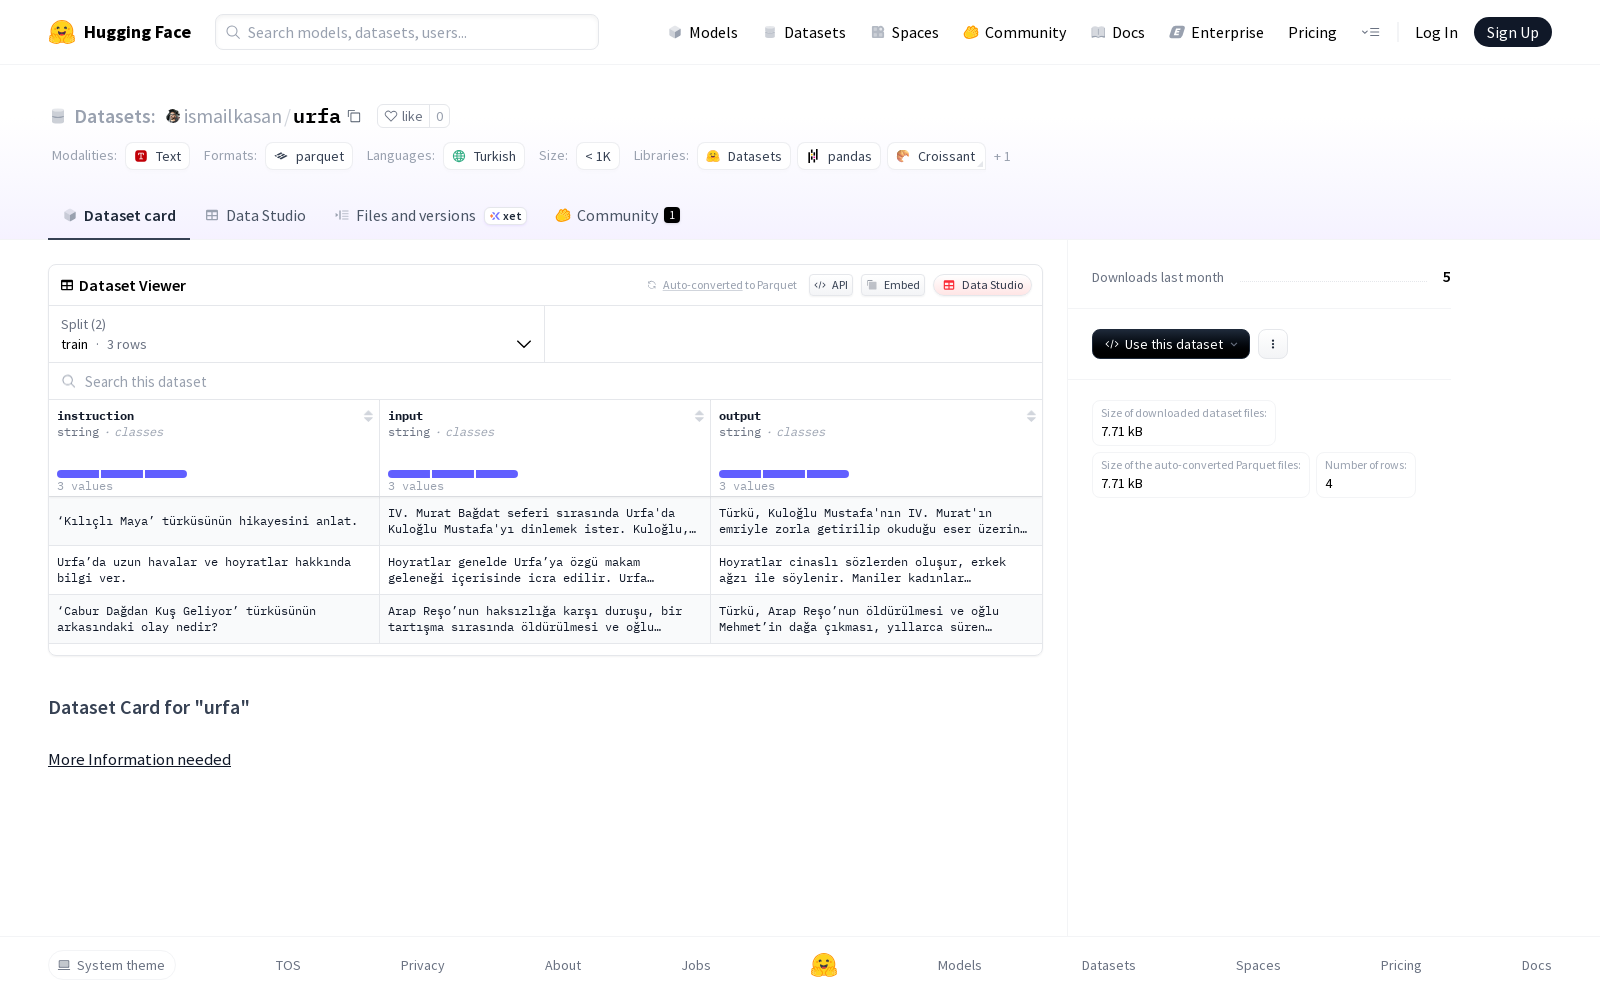Open Pricing in top navigation
This screenshot has width=1600, height=1000.
tap(1312, 32)
